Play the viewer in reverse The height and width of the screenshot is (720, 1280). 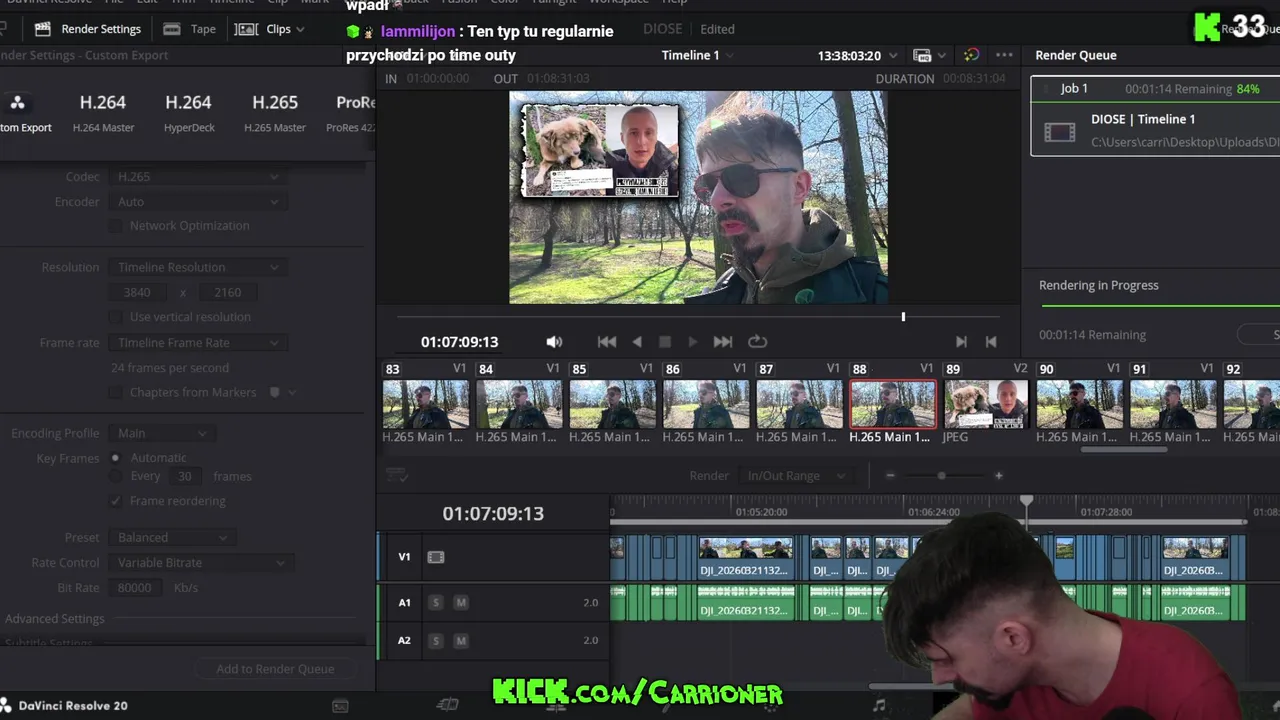[637, 342]
